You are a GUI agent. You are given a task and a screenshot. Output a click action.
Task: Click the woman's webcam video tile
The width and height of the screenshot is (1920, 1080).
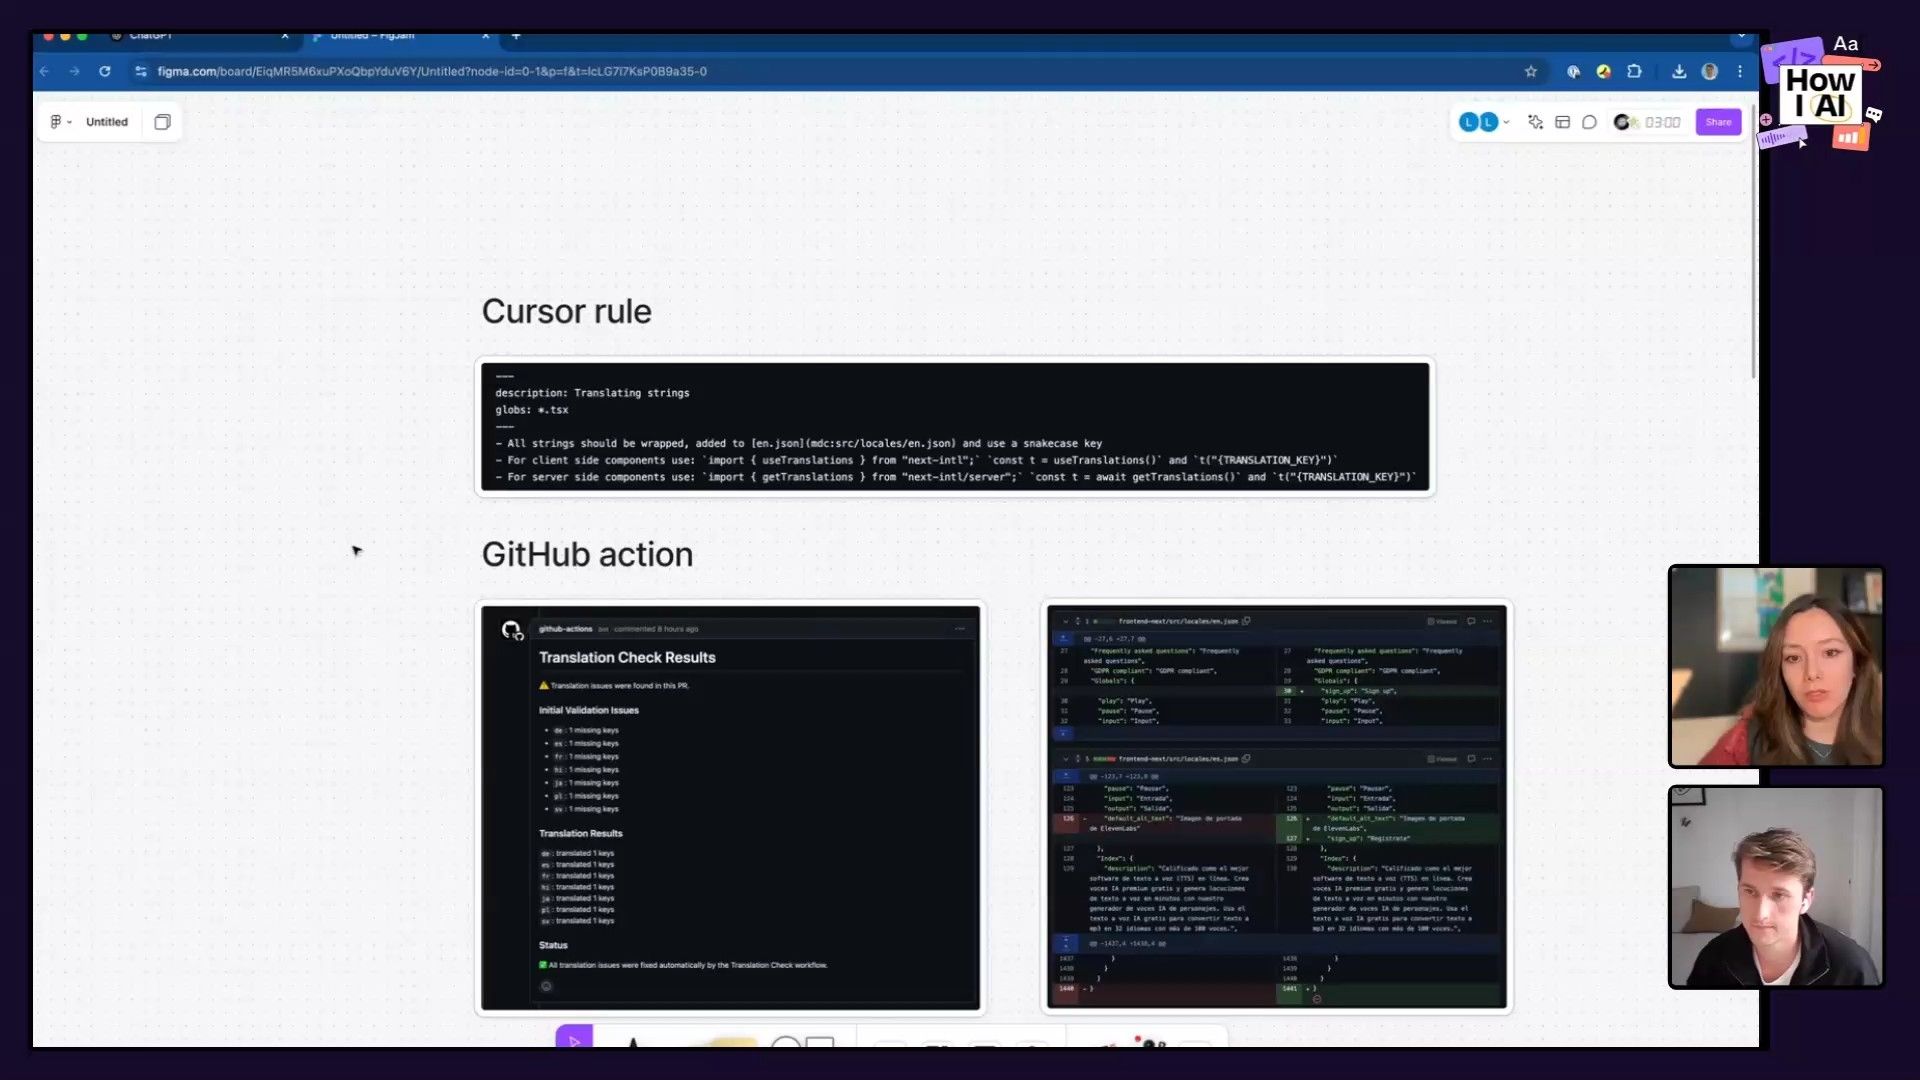[1776, 666]
